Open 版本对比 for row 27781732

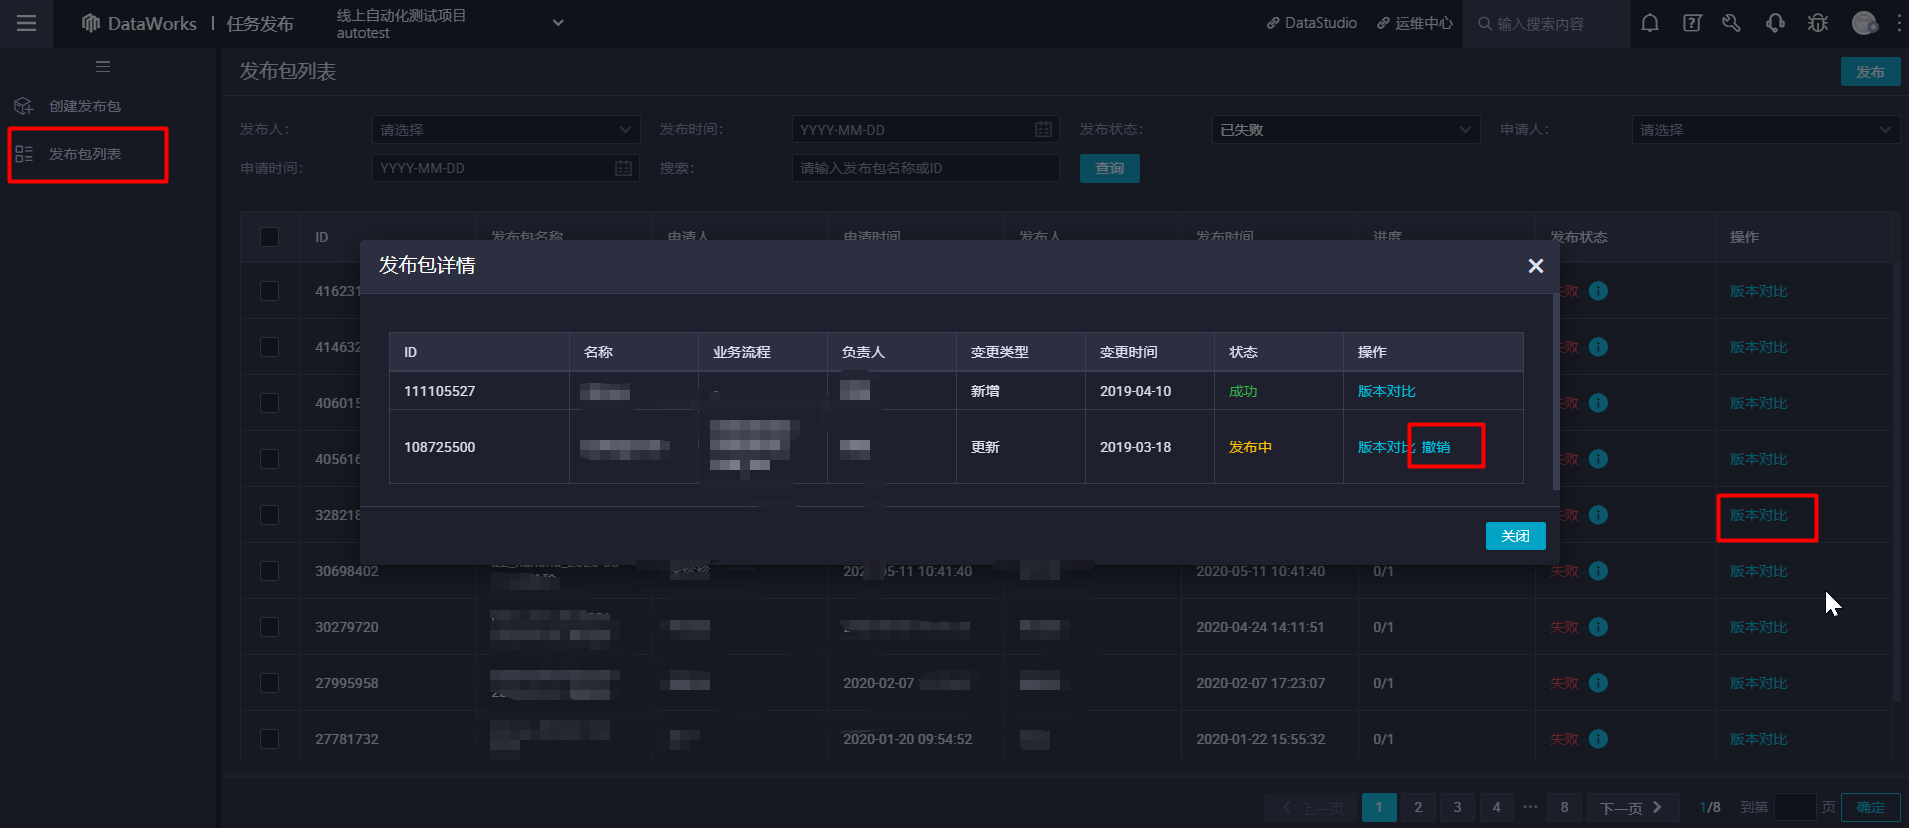click(x=1759, y=739)
